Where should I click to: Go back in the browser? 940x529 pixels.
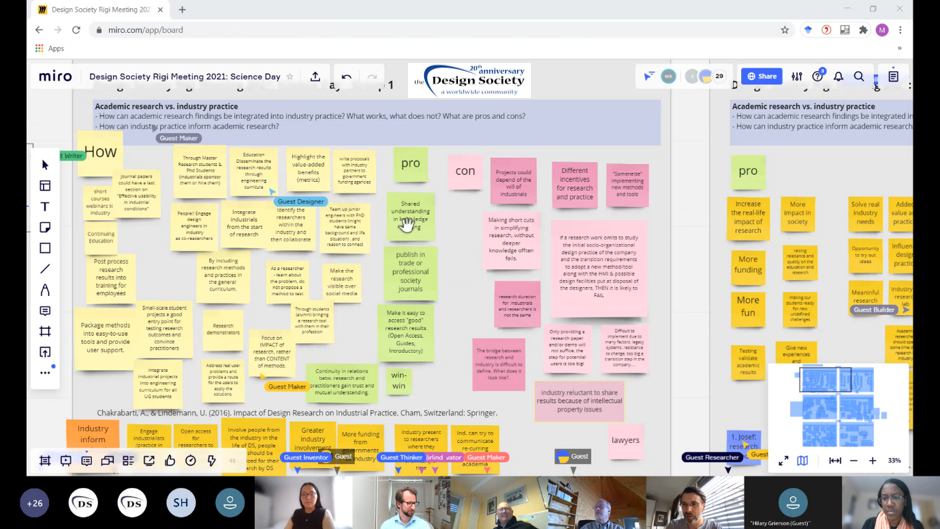(x=39, y=30)
